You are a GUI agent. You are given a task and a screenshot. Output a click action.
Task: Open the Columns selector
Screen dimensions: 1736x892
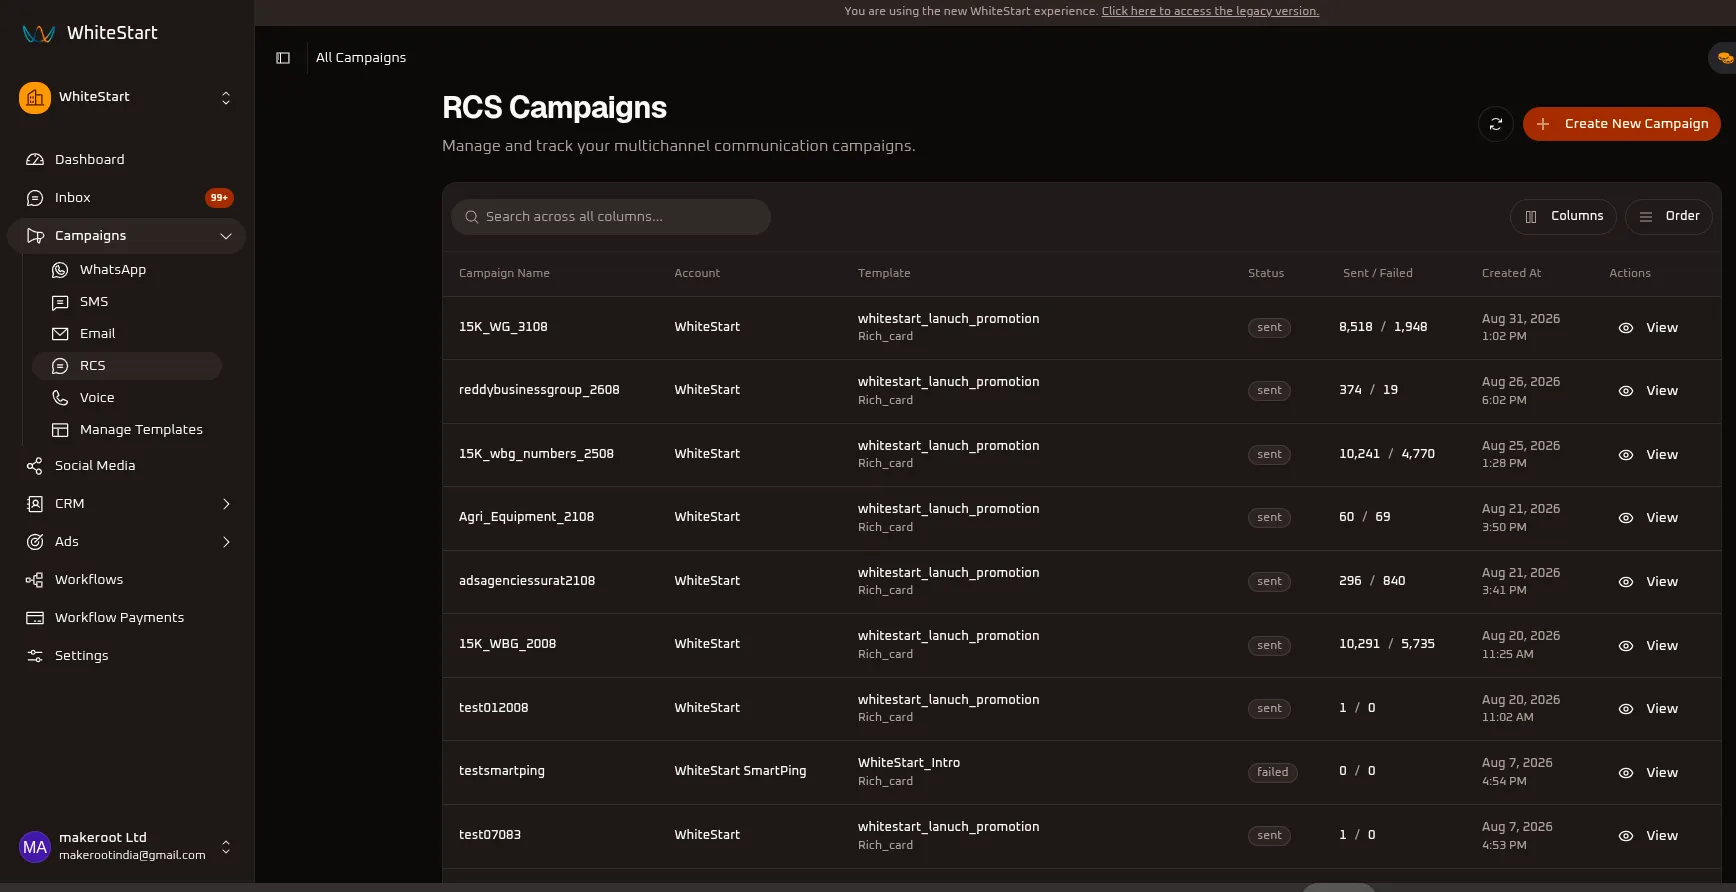pos(1563,217)
